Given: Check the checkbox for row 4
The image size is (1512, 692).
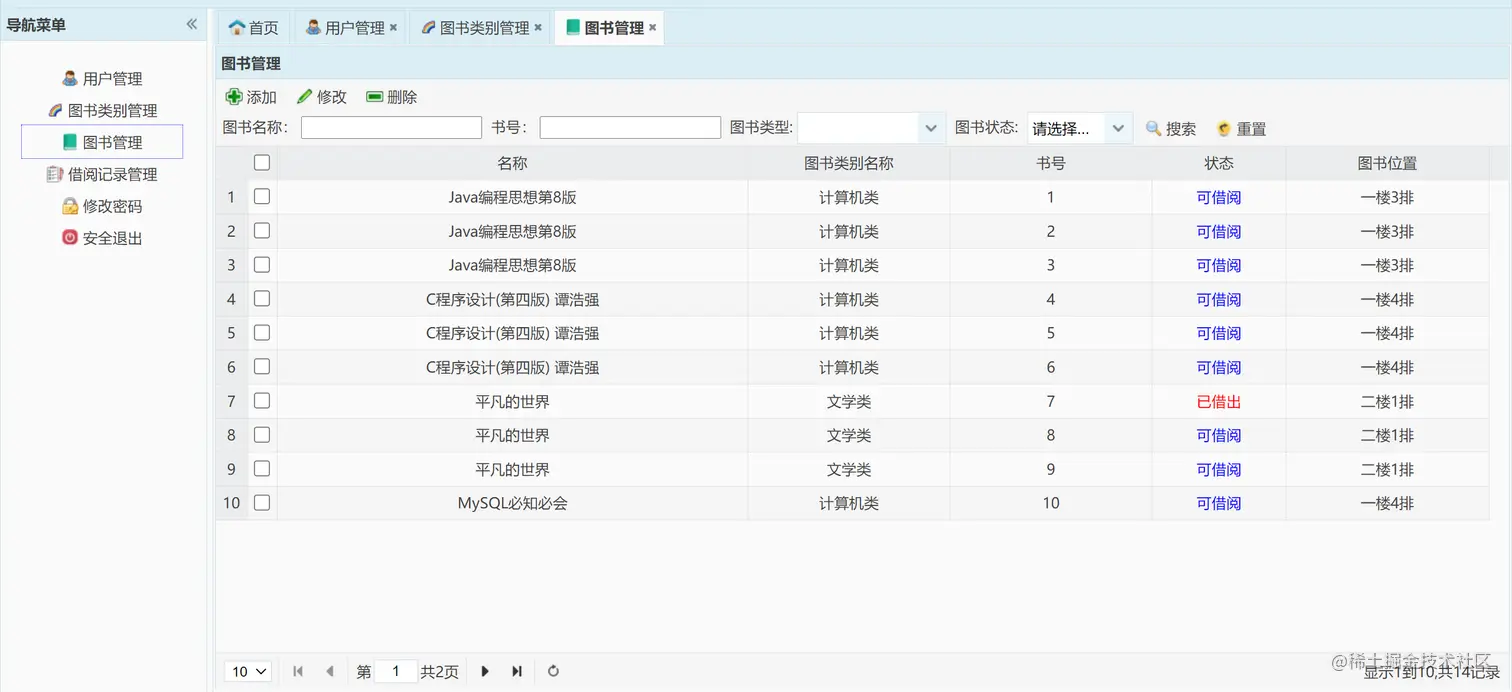Looking at the screenshot, I should pos(262,298).
